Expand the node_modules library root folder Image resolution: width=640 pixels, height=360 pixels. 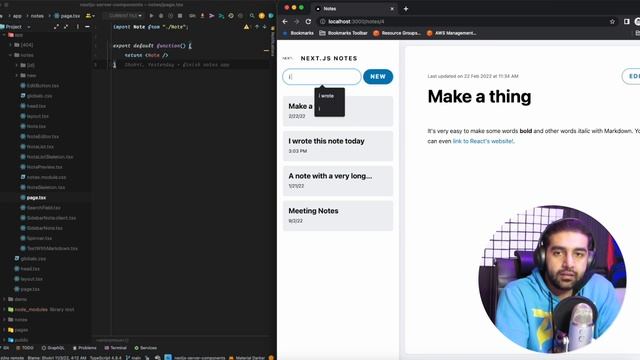click(4, 309)
